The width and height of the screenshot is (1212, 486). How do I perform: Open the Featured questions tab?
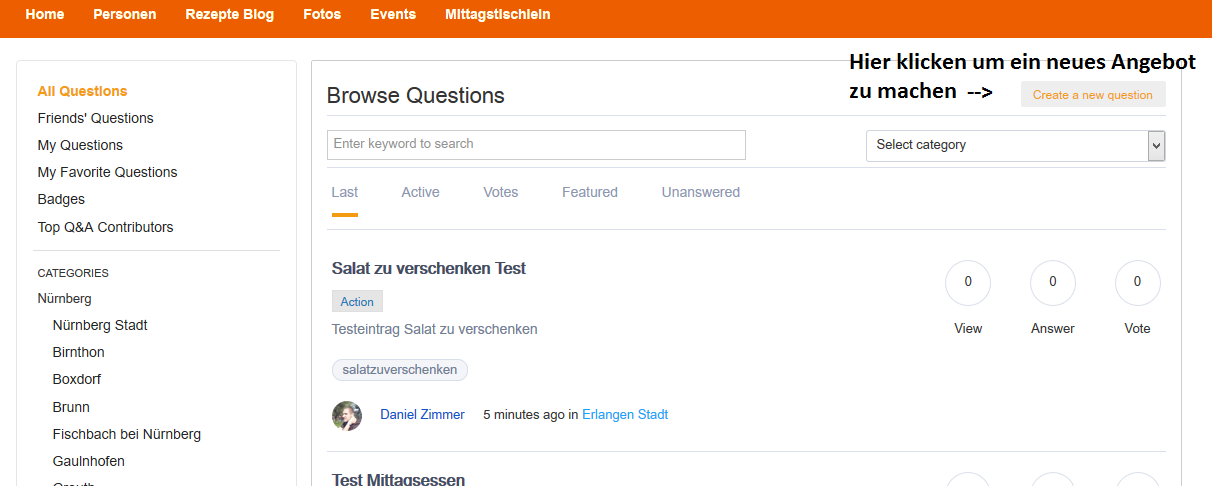[589, 192]
